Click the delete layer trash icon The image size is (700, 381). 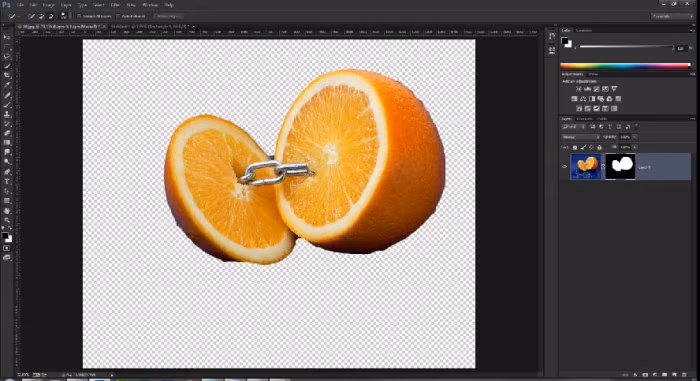(683, 375)
